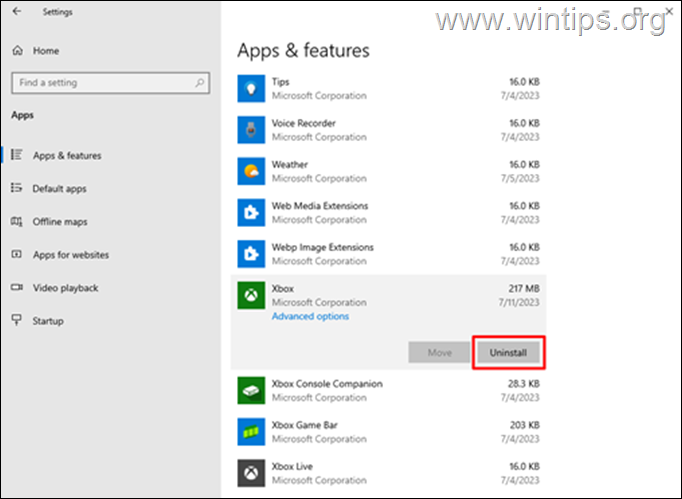
Task: Click the Apps section label in sidebar
Action: click(x=23, y=115)
